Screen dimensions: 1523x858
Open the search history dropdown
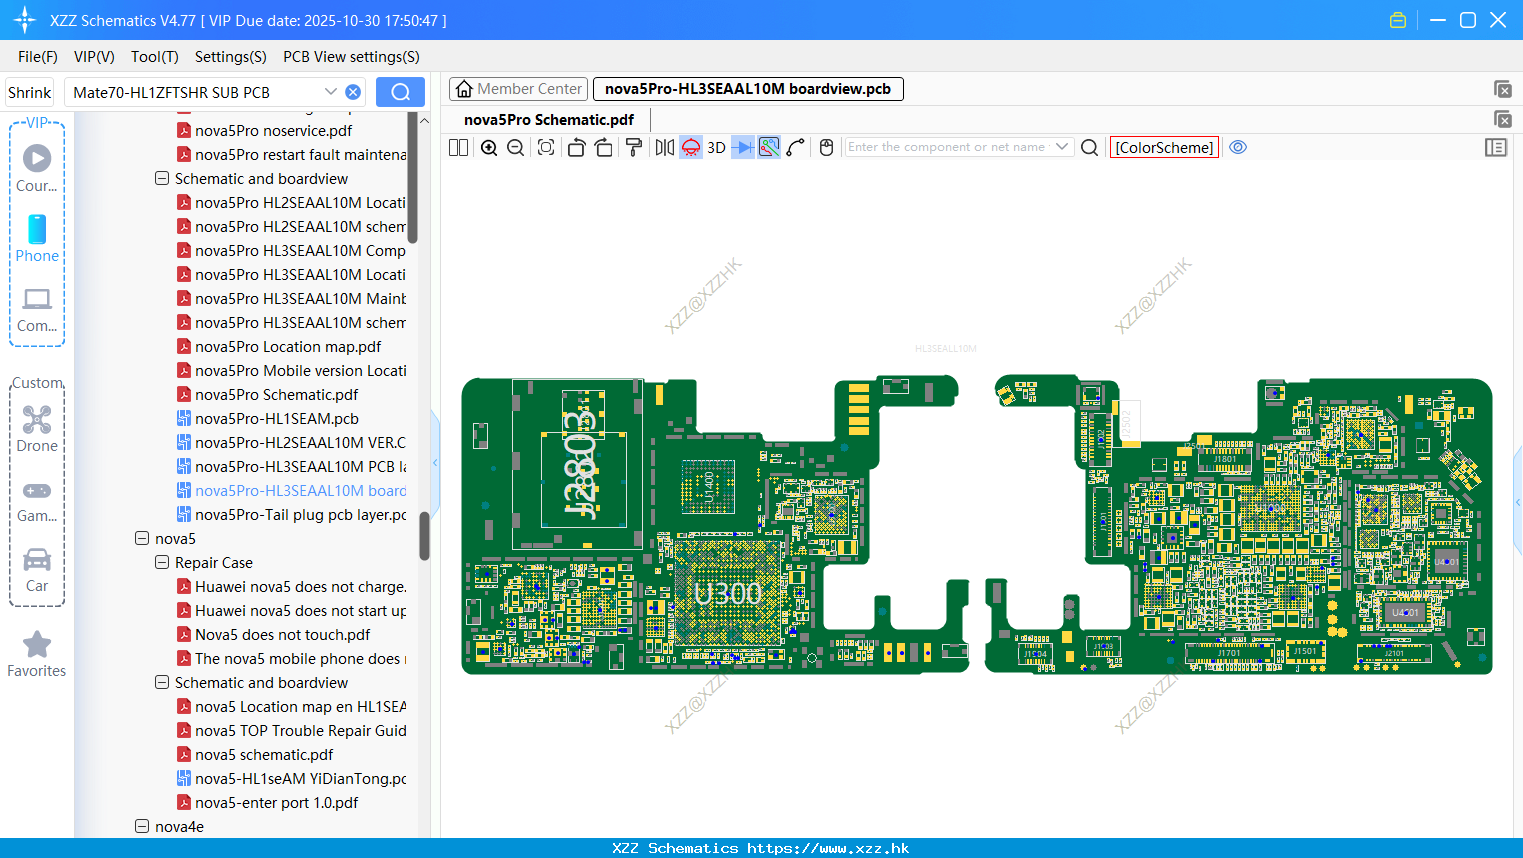[x=331, y=92]
